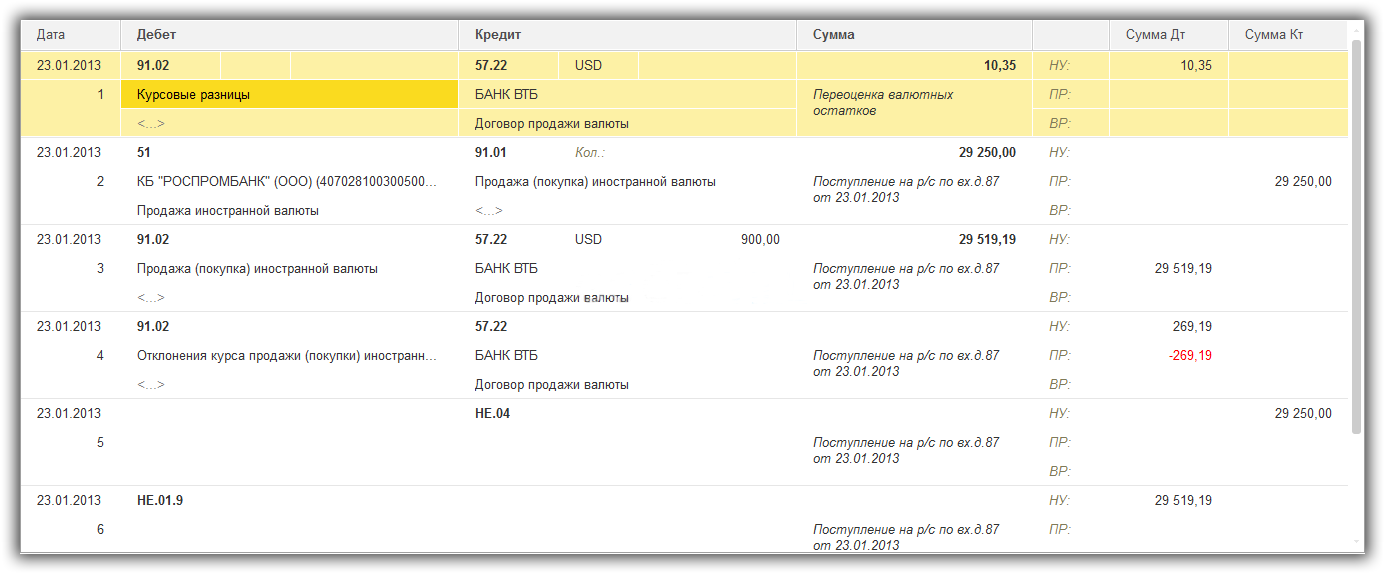The height and width of the screenshot is (574, 1385).
Task: Select the credit account HE.04
Action: (x=492, y=414)
